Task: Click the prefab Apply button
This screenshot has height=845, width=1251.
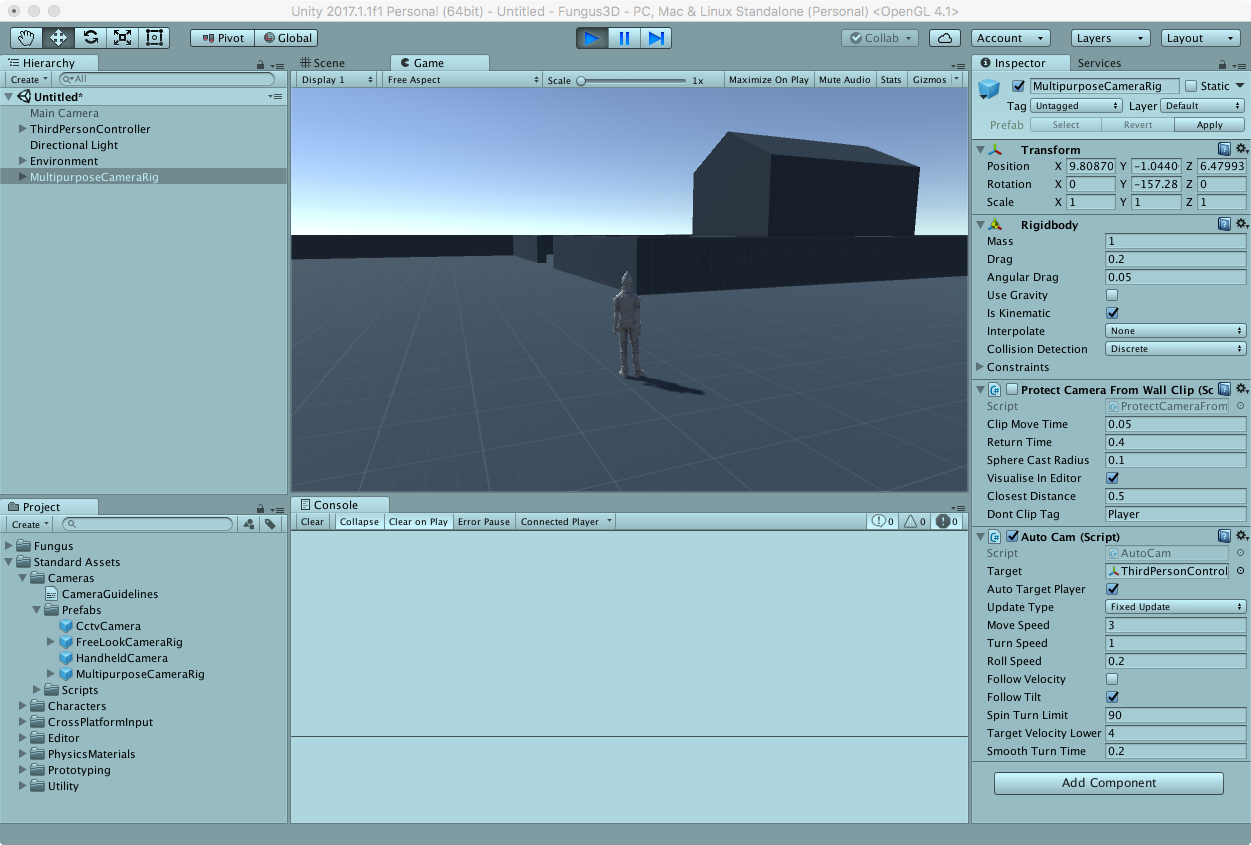Action: pyautogui.click(x=1209, y=125)
